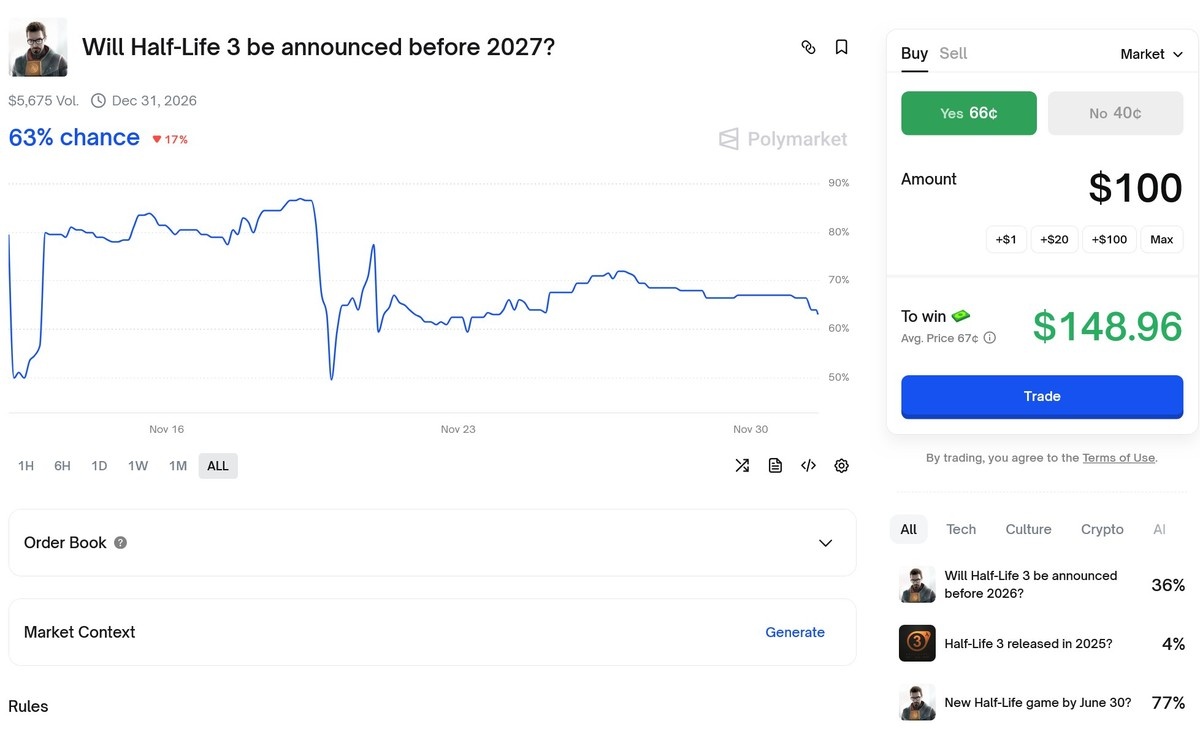The width and height of the screenshot is (1200, 729).
Task: Open chart settings gear icon
Action: [841, 465]
